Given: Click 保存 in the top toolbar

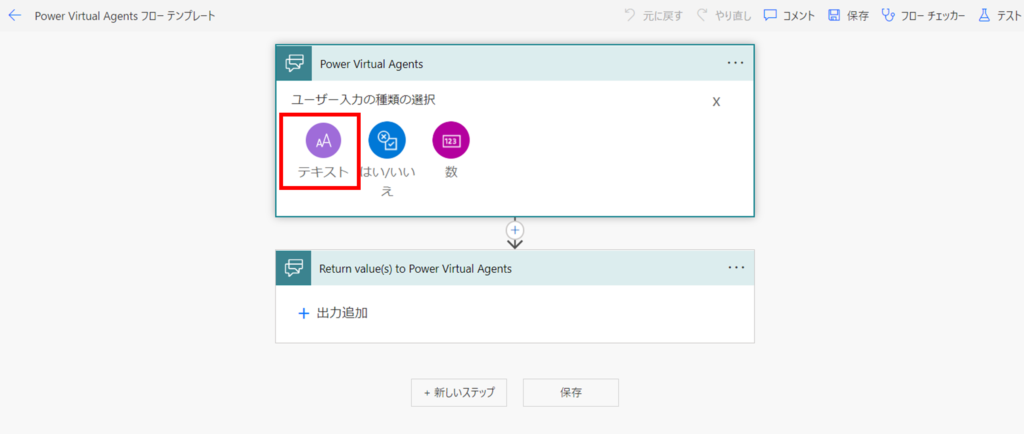Looking at the screenshot, I should tap(848, 16).
